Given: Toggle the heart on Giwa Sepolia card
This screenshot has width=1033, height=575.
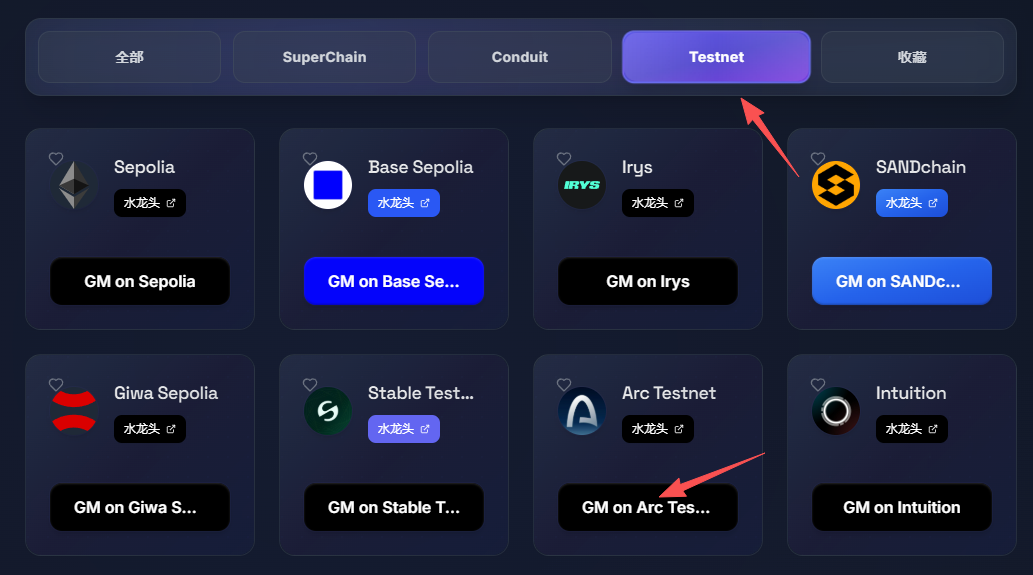Looking at the screenshot, I should click(56, 385).
